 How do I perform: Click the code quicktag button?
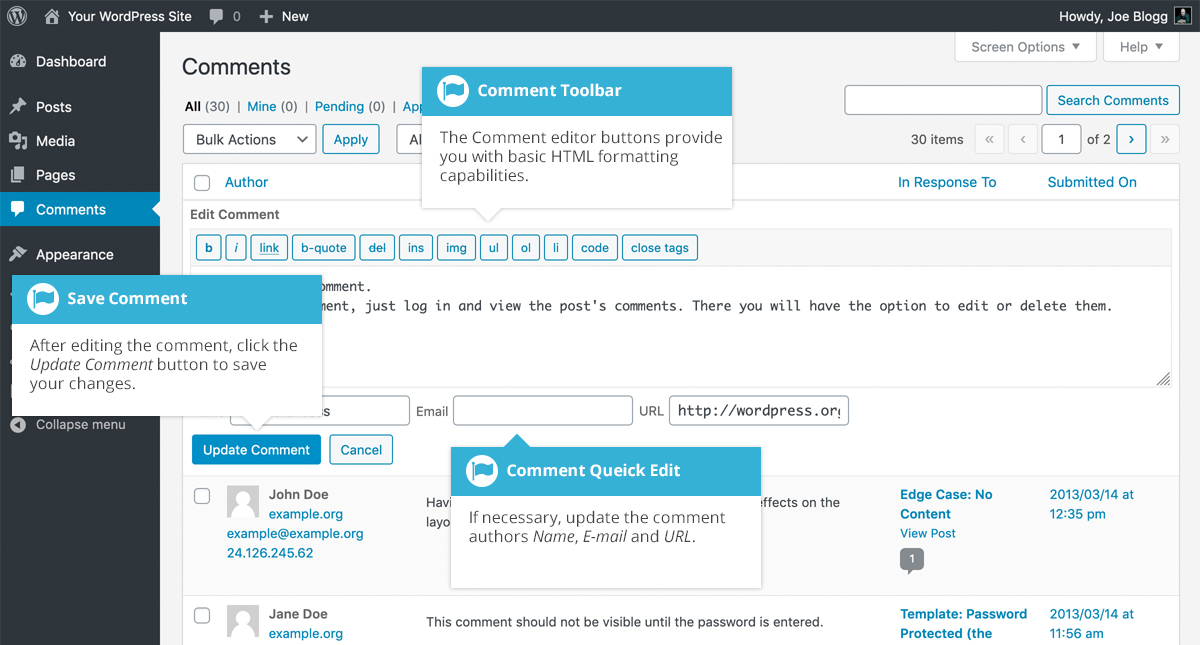point(595,248)
